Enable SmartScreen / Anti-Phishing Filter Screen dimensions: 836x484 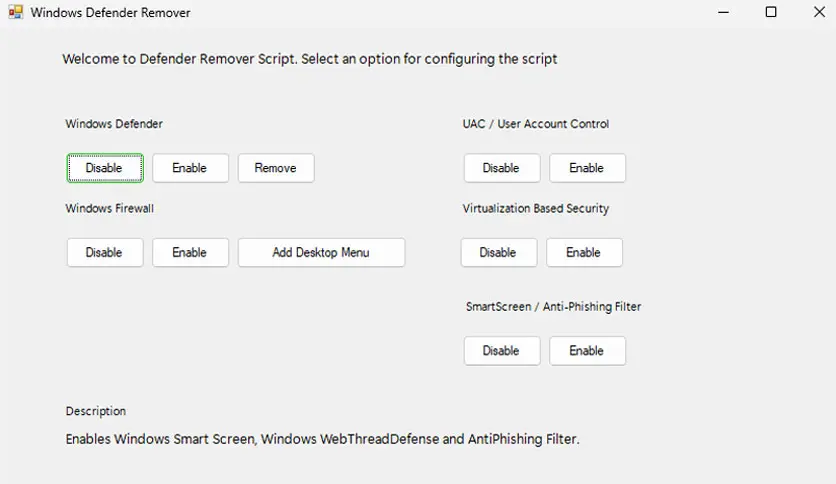pos(587,350)
